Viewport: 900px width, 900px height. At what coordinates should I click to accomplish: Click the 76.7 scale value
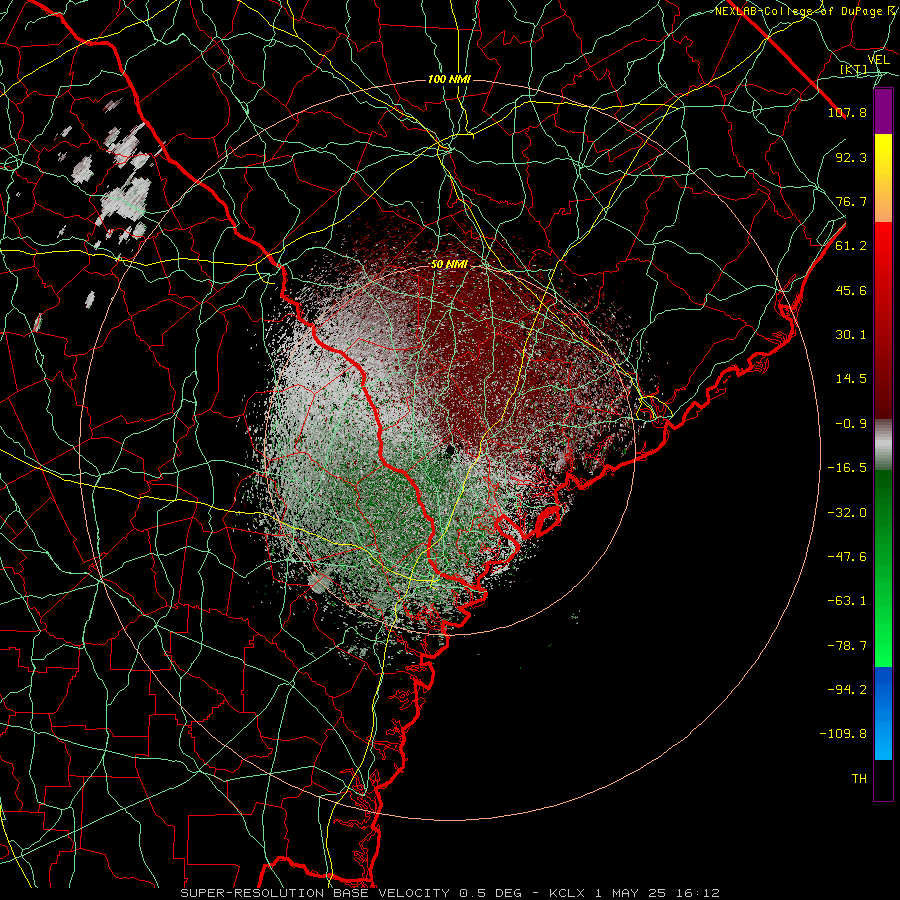[x=851, y=201]
